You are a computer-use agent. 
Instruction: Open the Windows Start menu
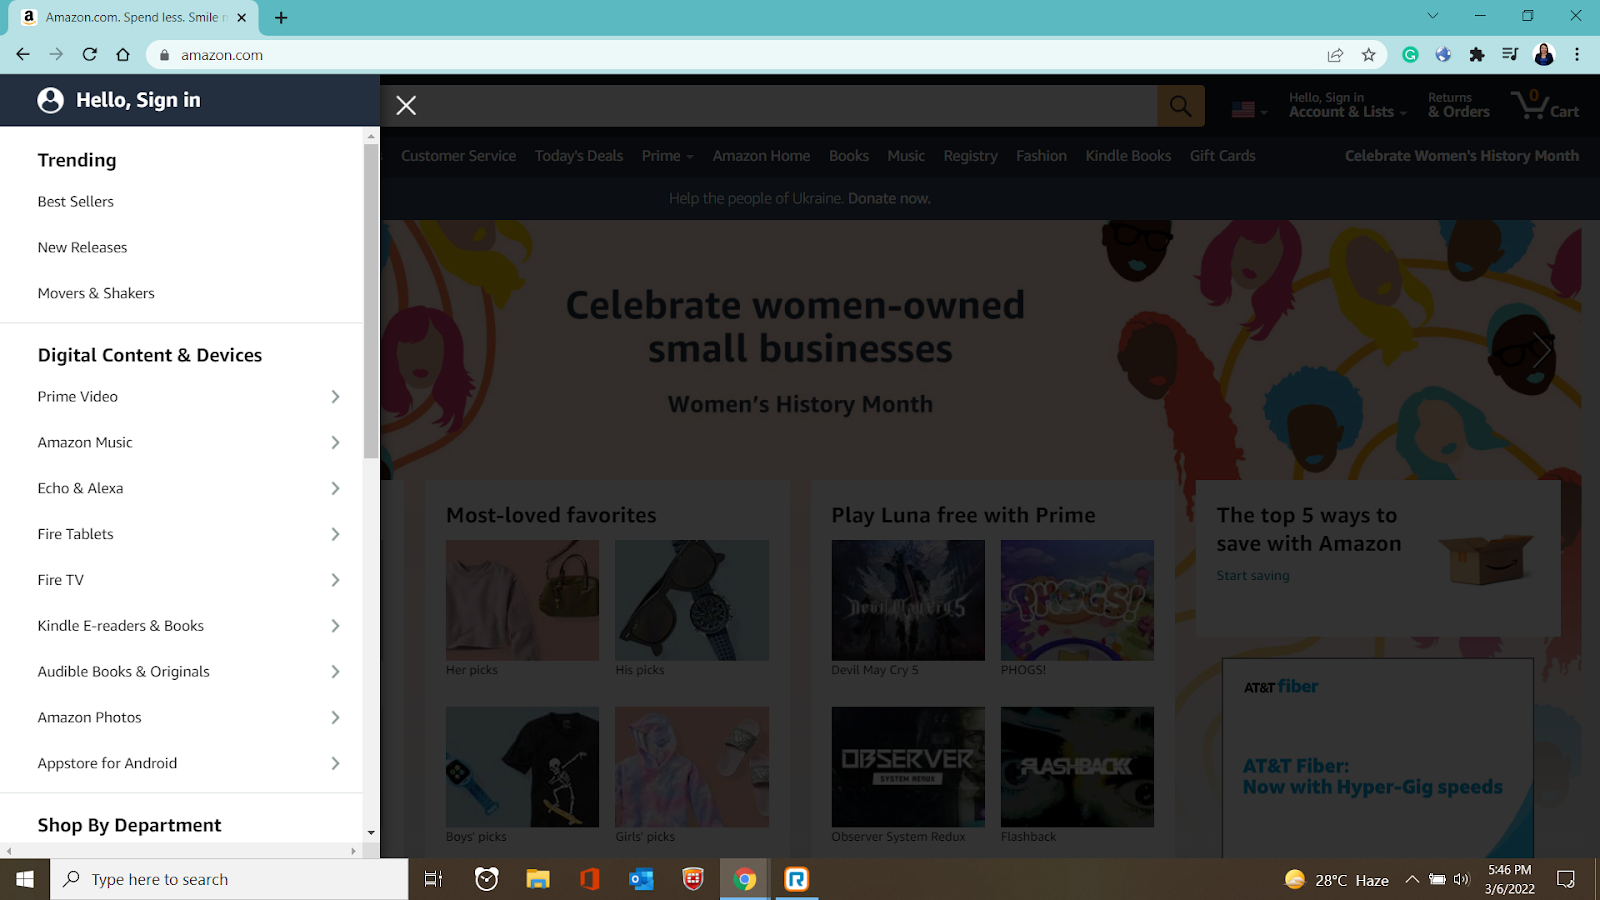point(25,879)
